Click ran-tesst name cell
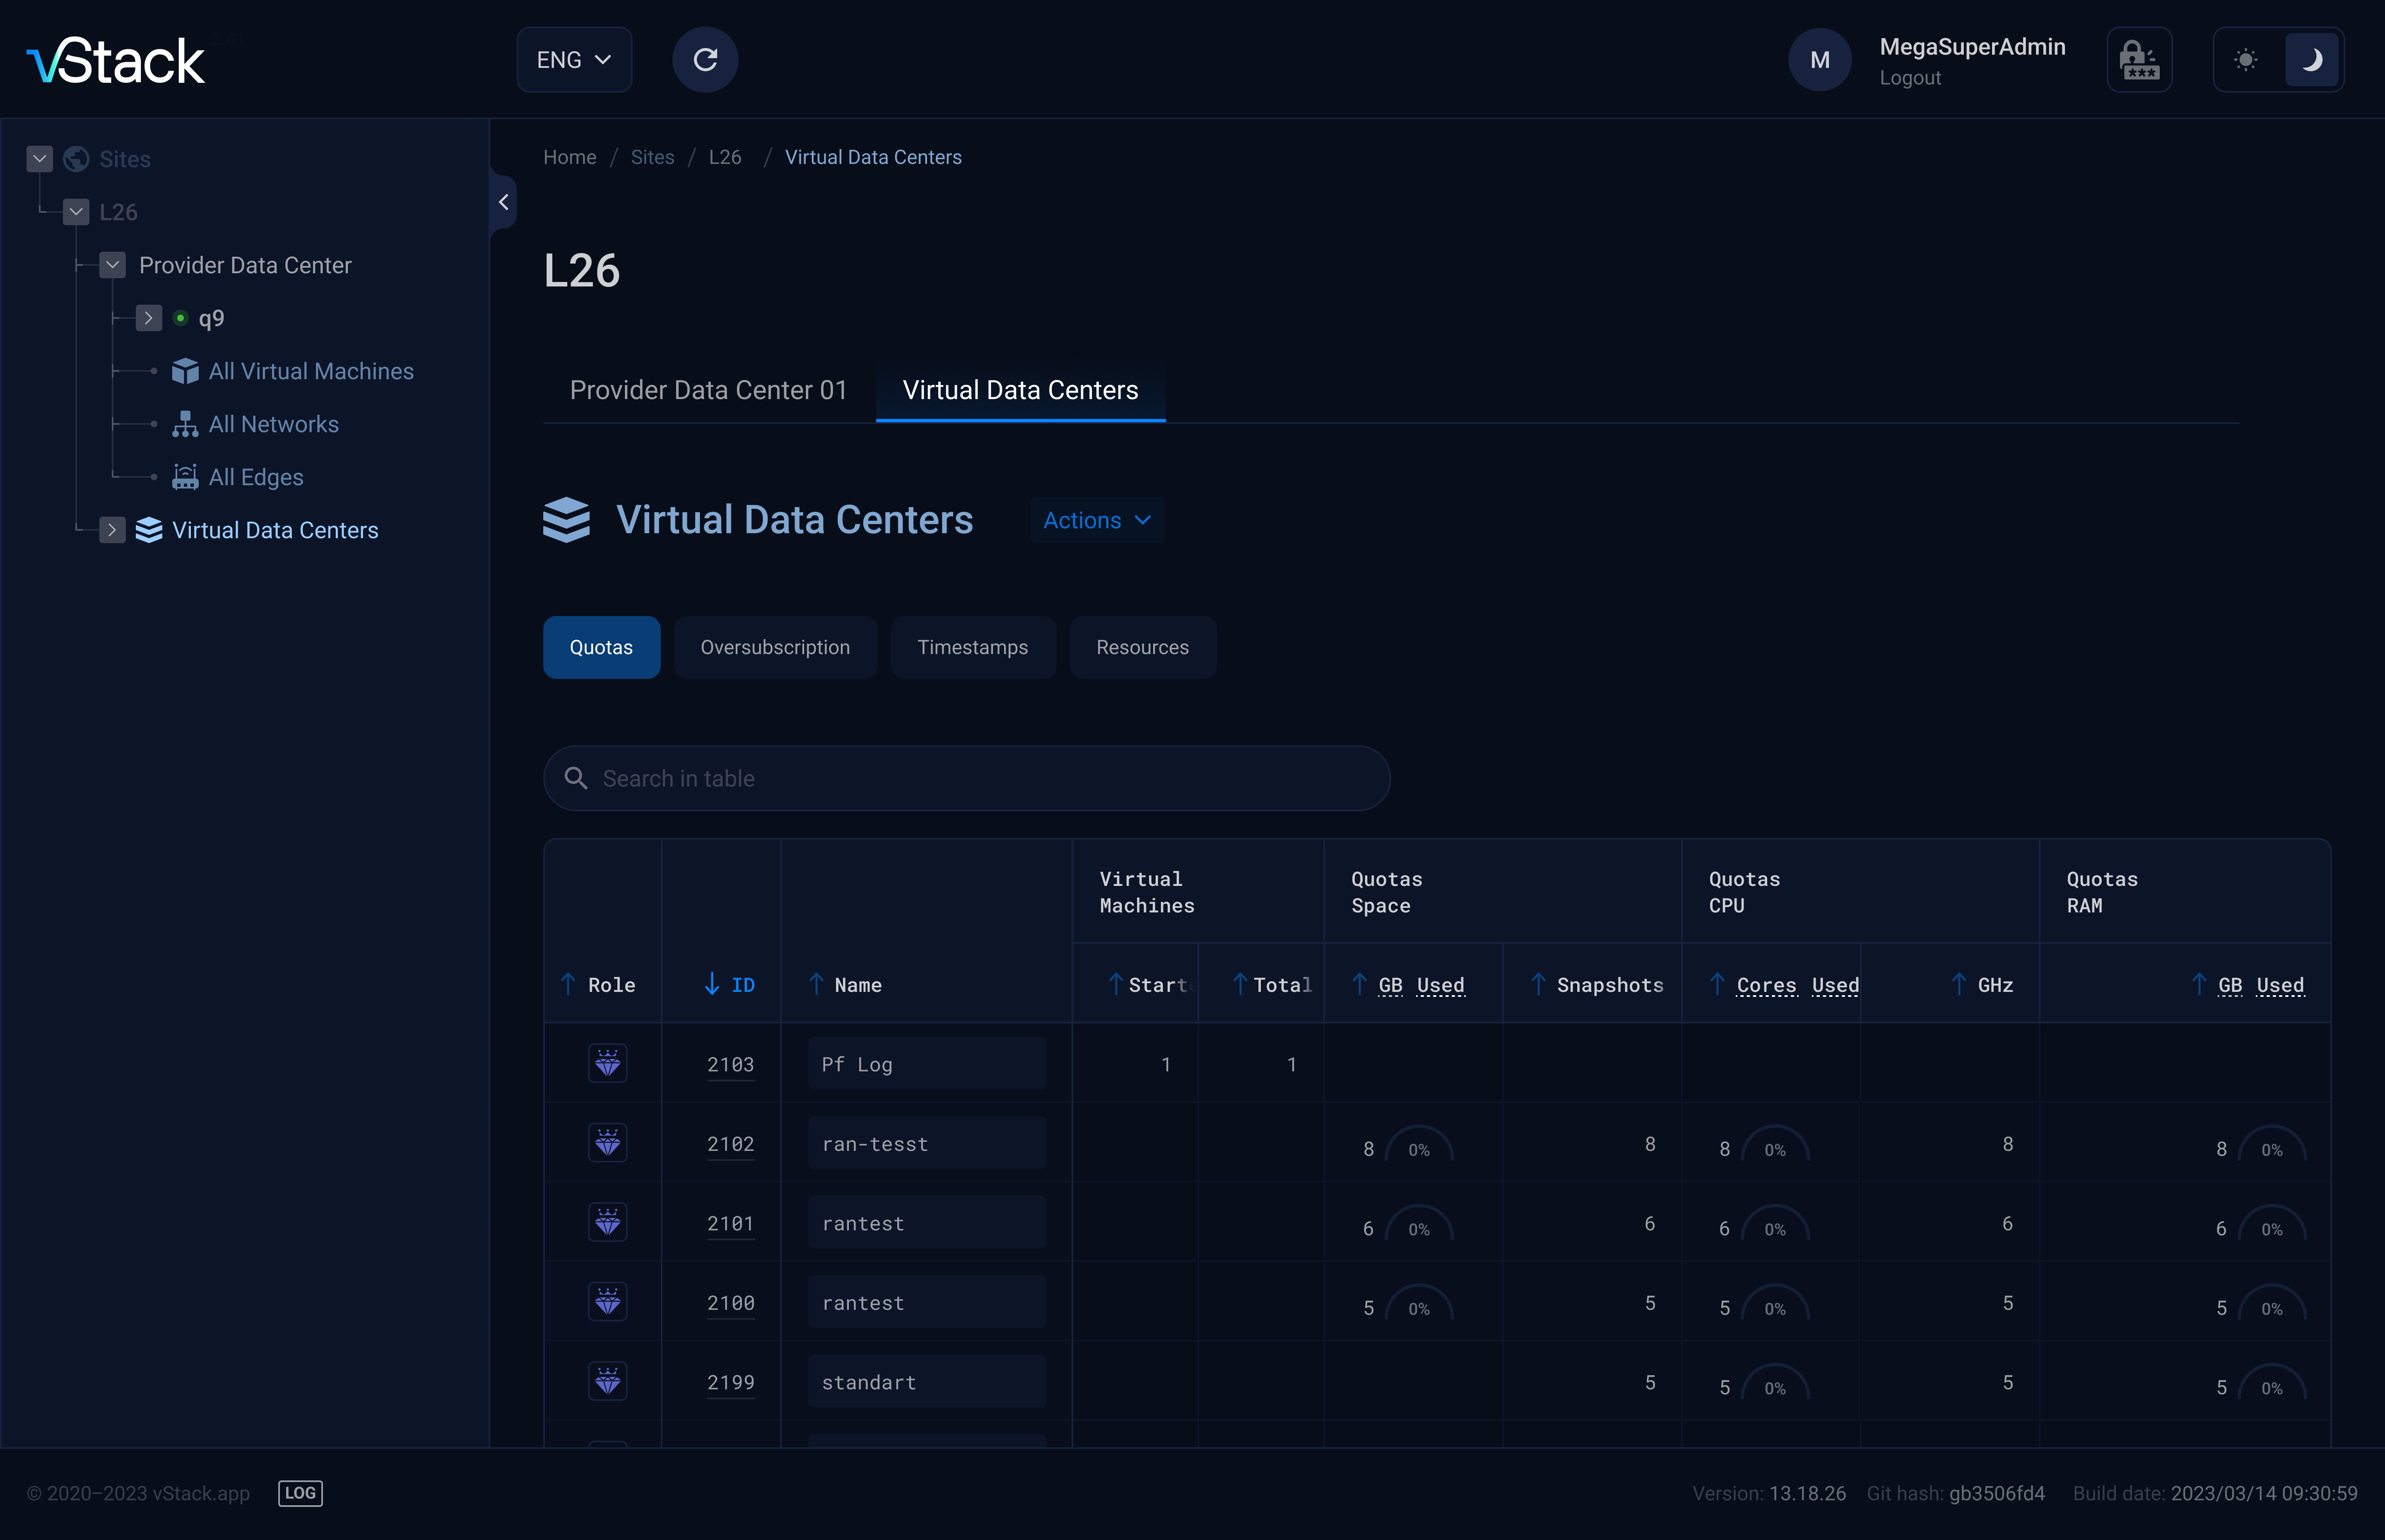This screenshot has width=2385, height=1540. [x=927, y=1143]
